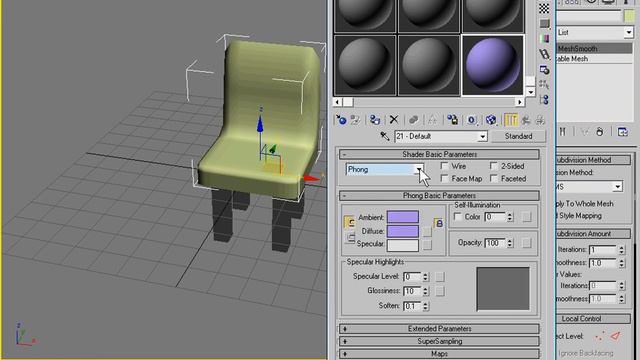Viewport: 640px width, 360px height.
Task: Enable the Wire checkbox
Action: 444,166
